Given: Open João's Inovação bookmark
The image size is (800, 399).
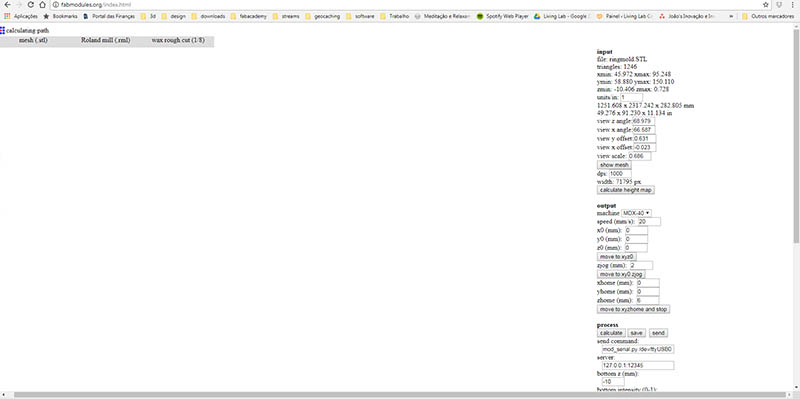Looking at the screenshot, I should (x=688, y=16).
